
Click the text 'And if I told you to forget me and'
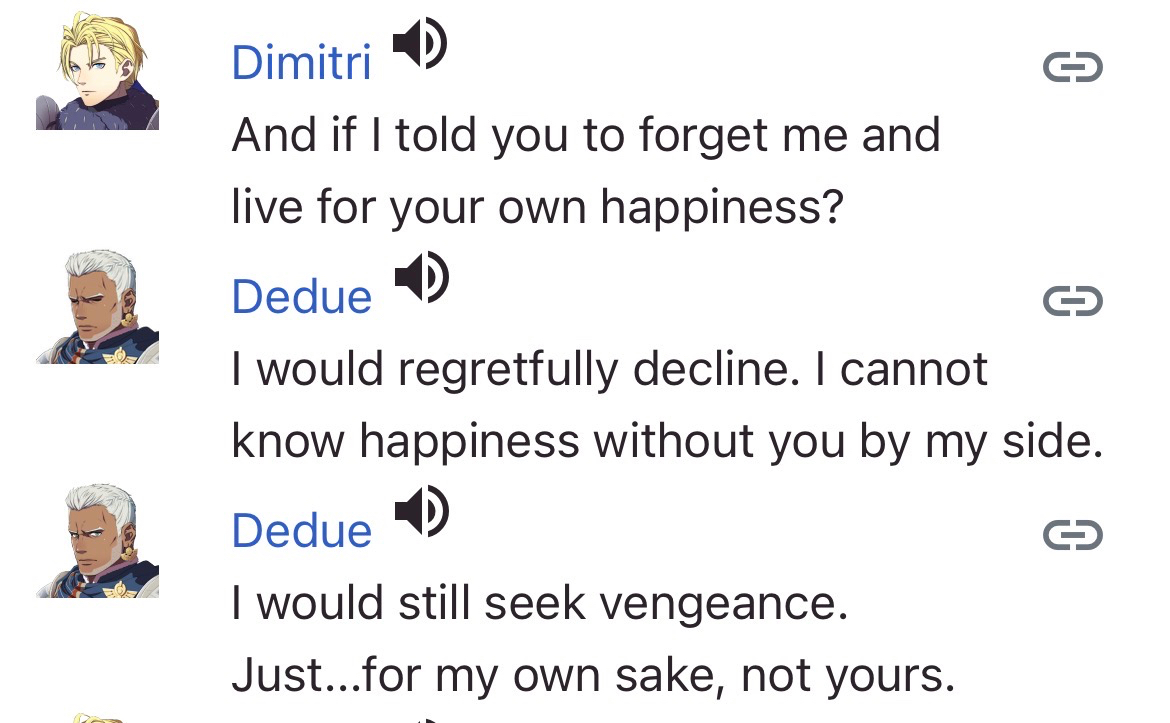[585, 135]
